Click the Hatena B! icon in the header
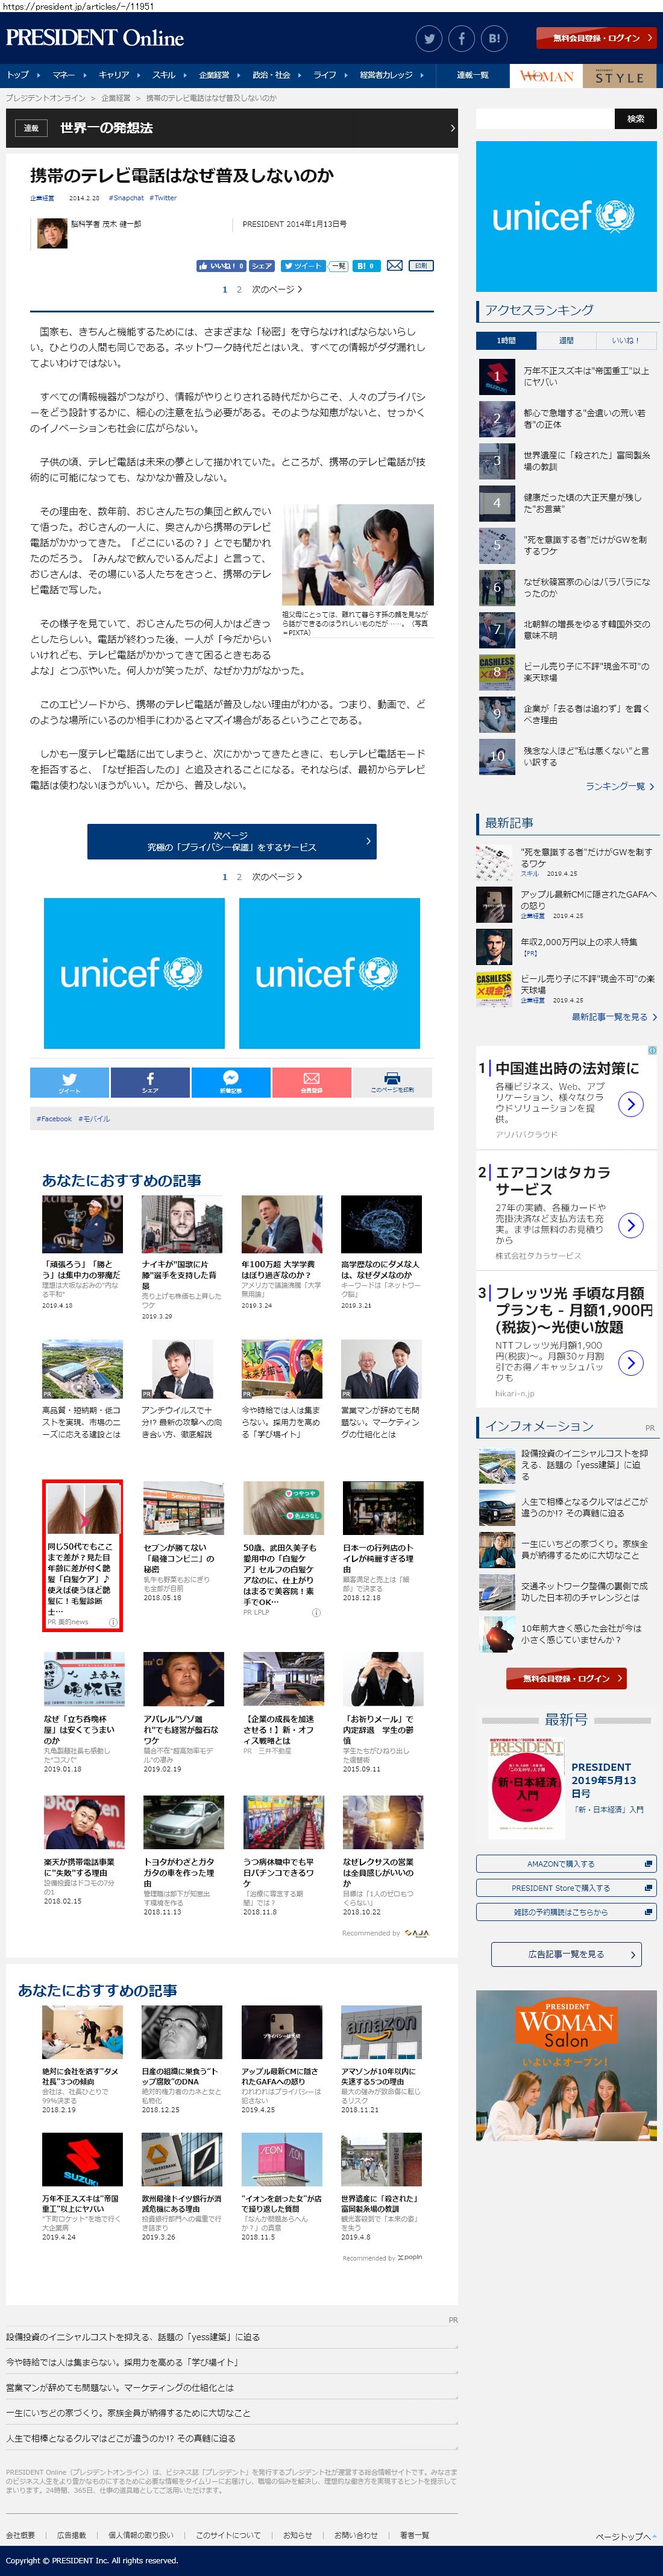The image size is (663, 2576). [494, 39]
